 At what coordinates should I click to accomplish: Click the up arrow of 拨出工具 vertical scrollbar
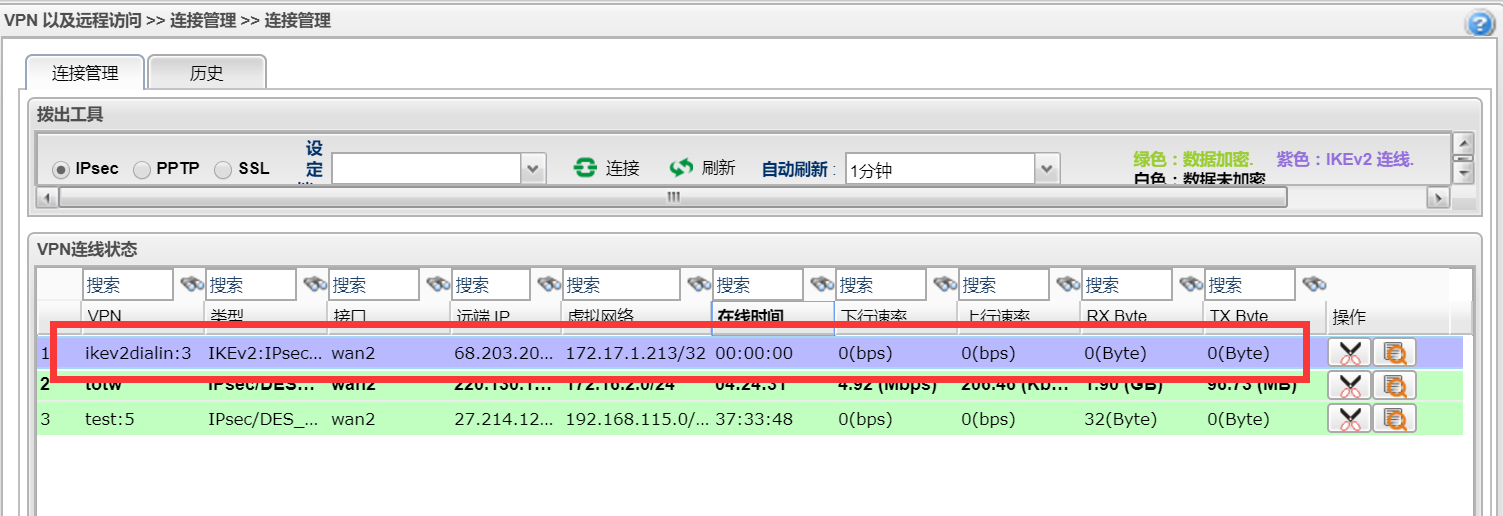tap(1463, 142)
